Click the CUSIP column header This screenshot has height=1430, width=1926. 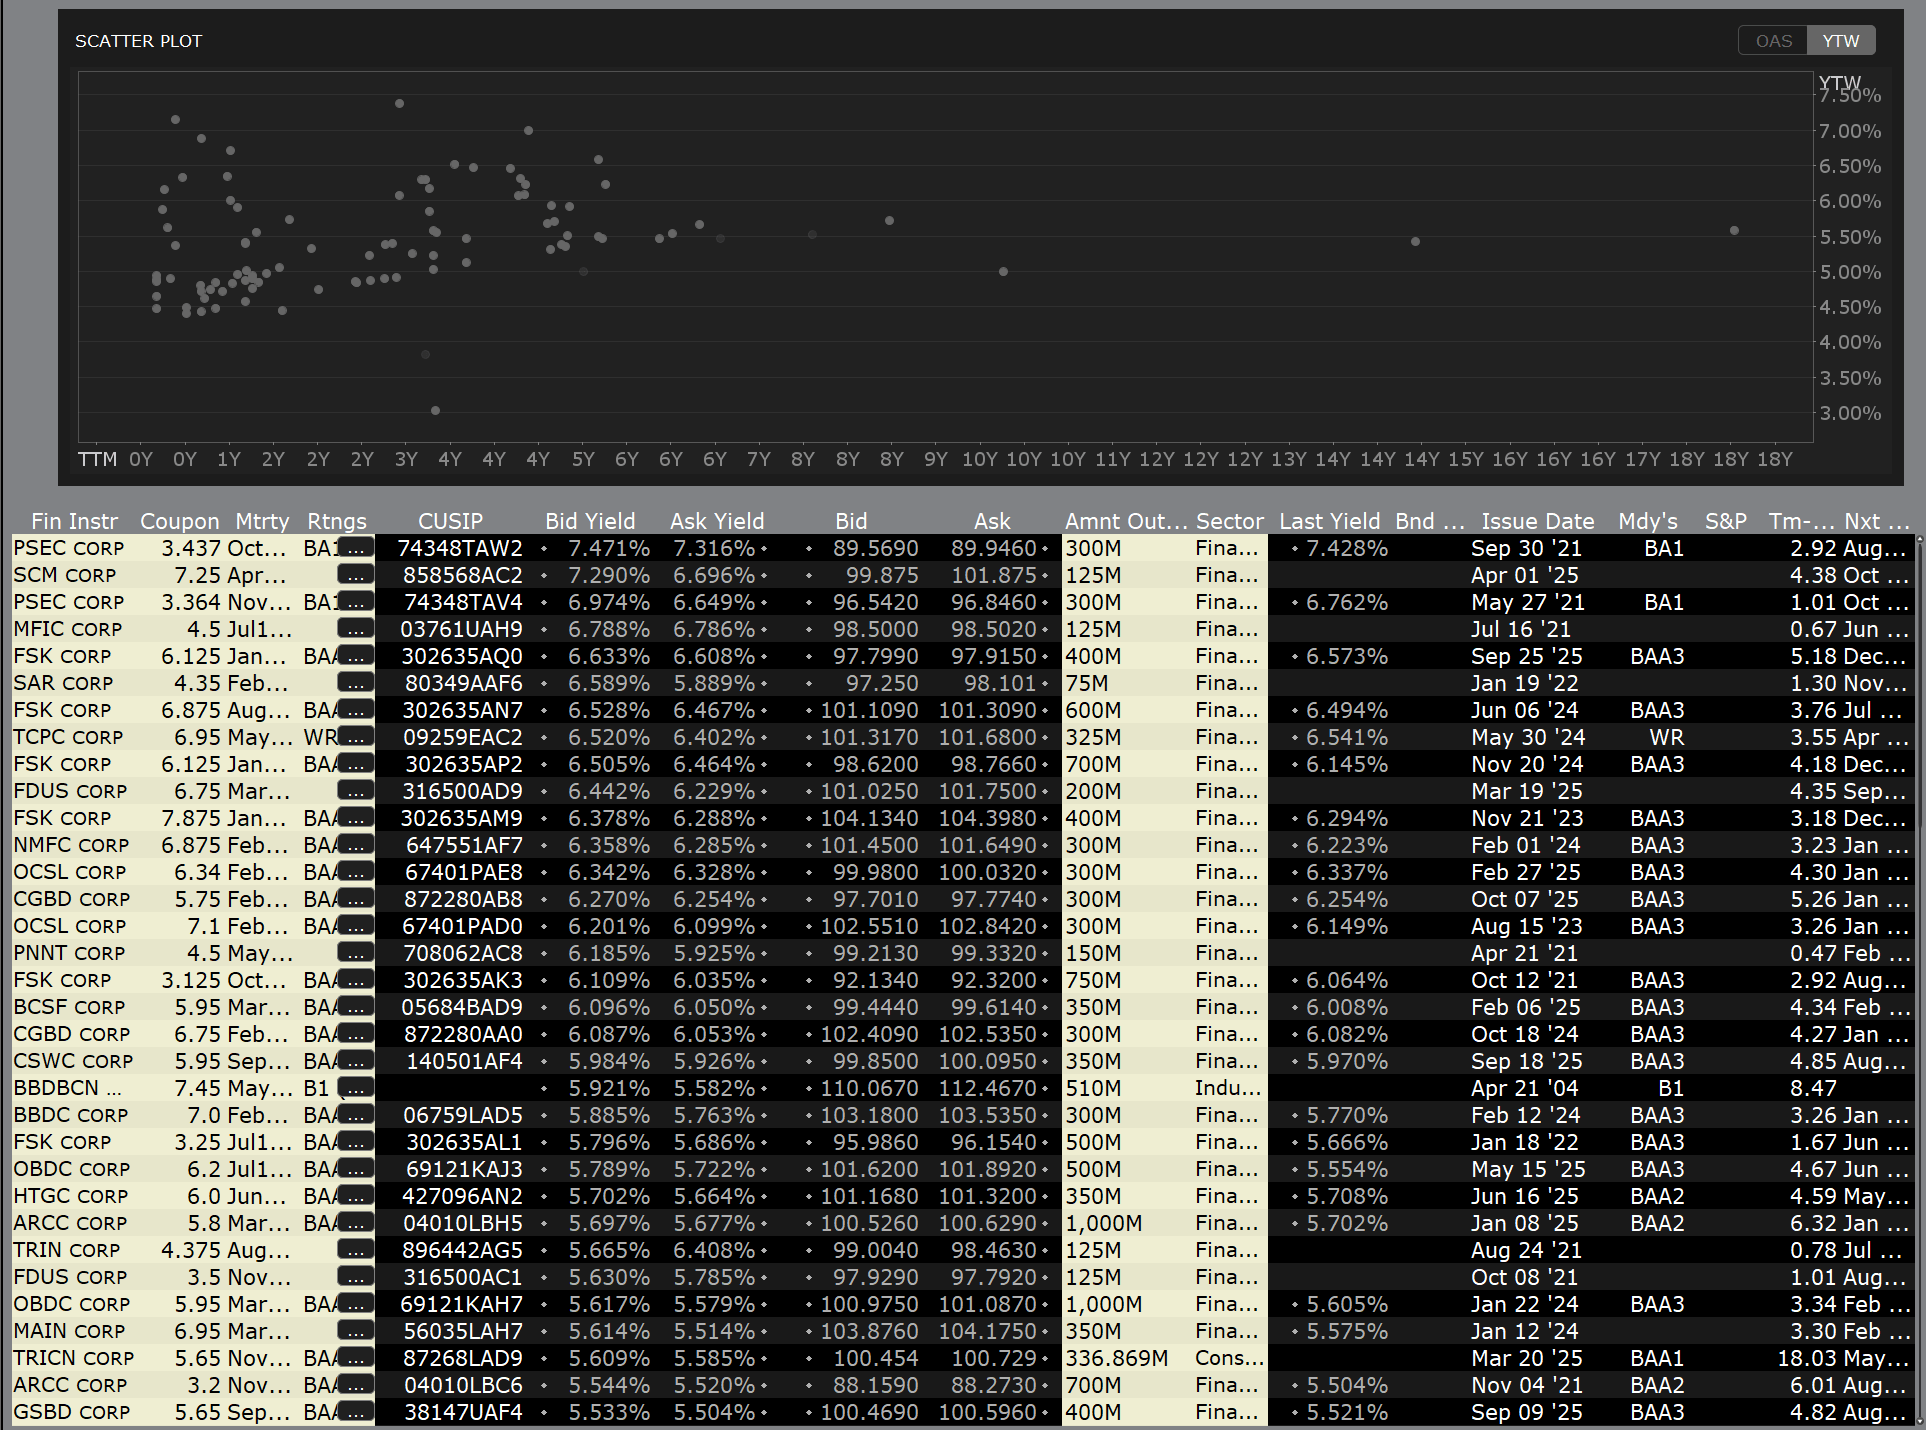pyautogui.click(x=450, y=521)
